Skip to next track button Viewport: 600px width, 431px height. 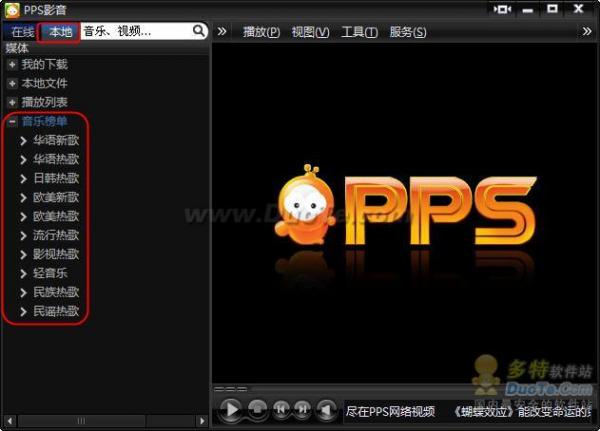pyautogui.click(x=303, y=409)
